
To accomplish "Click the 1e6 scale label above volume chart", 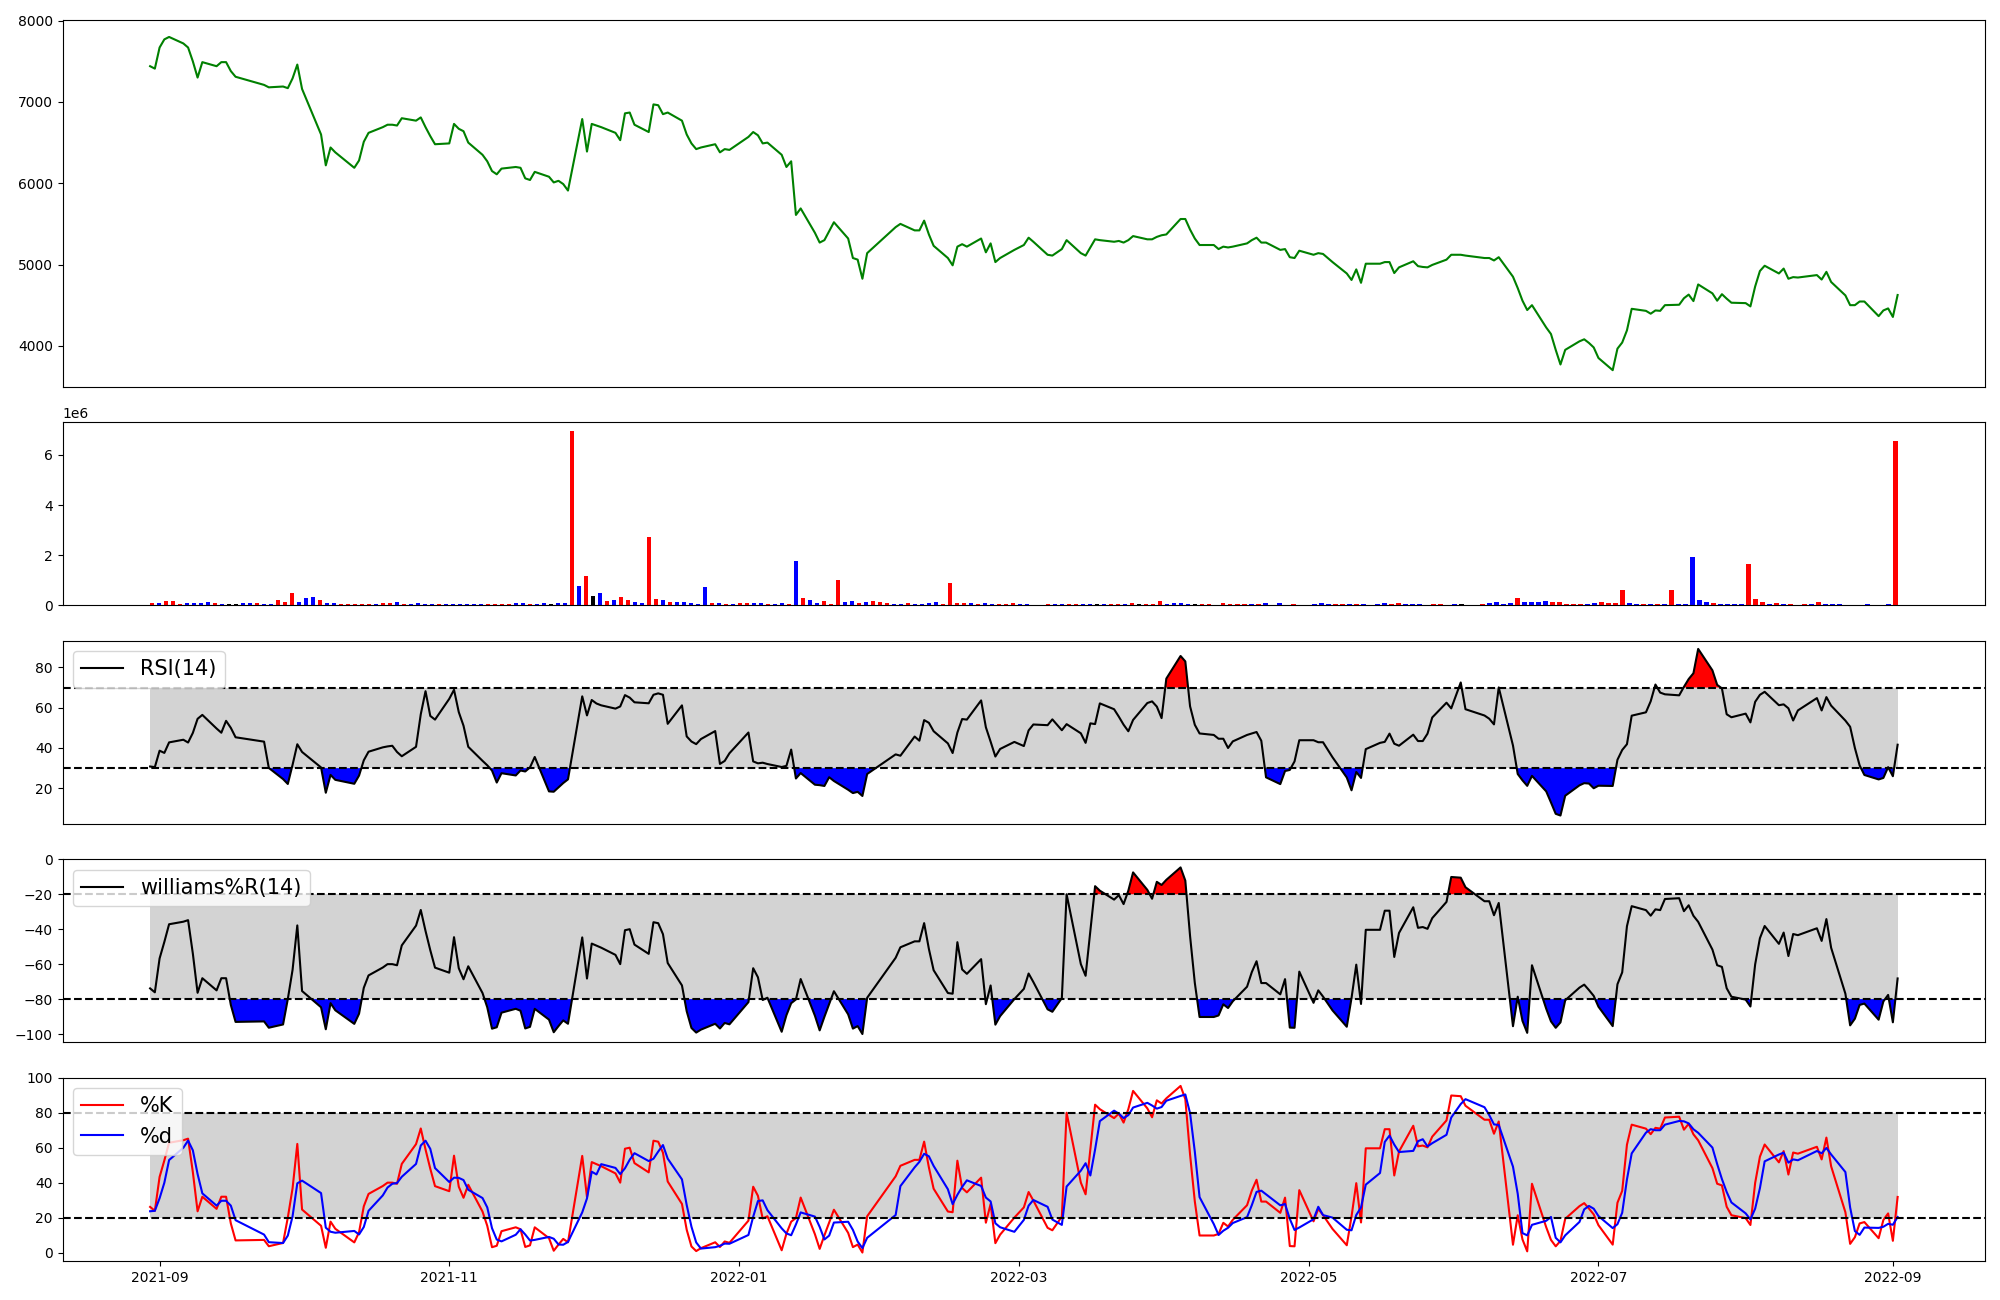I will pos(76,413).
